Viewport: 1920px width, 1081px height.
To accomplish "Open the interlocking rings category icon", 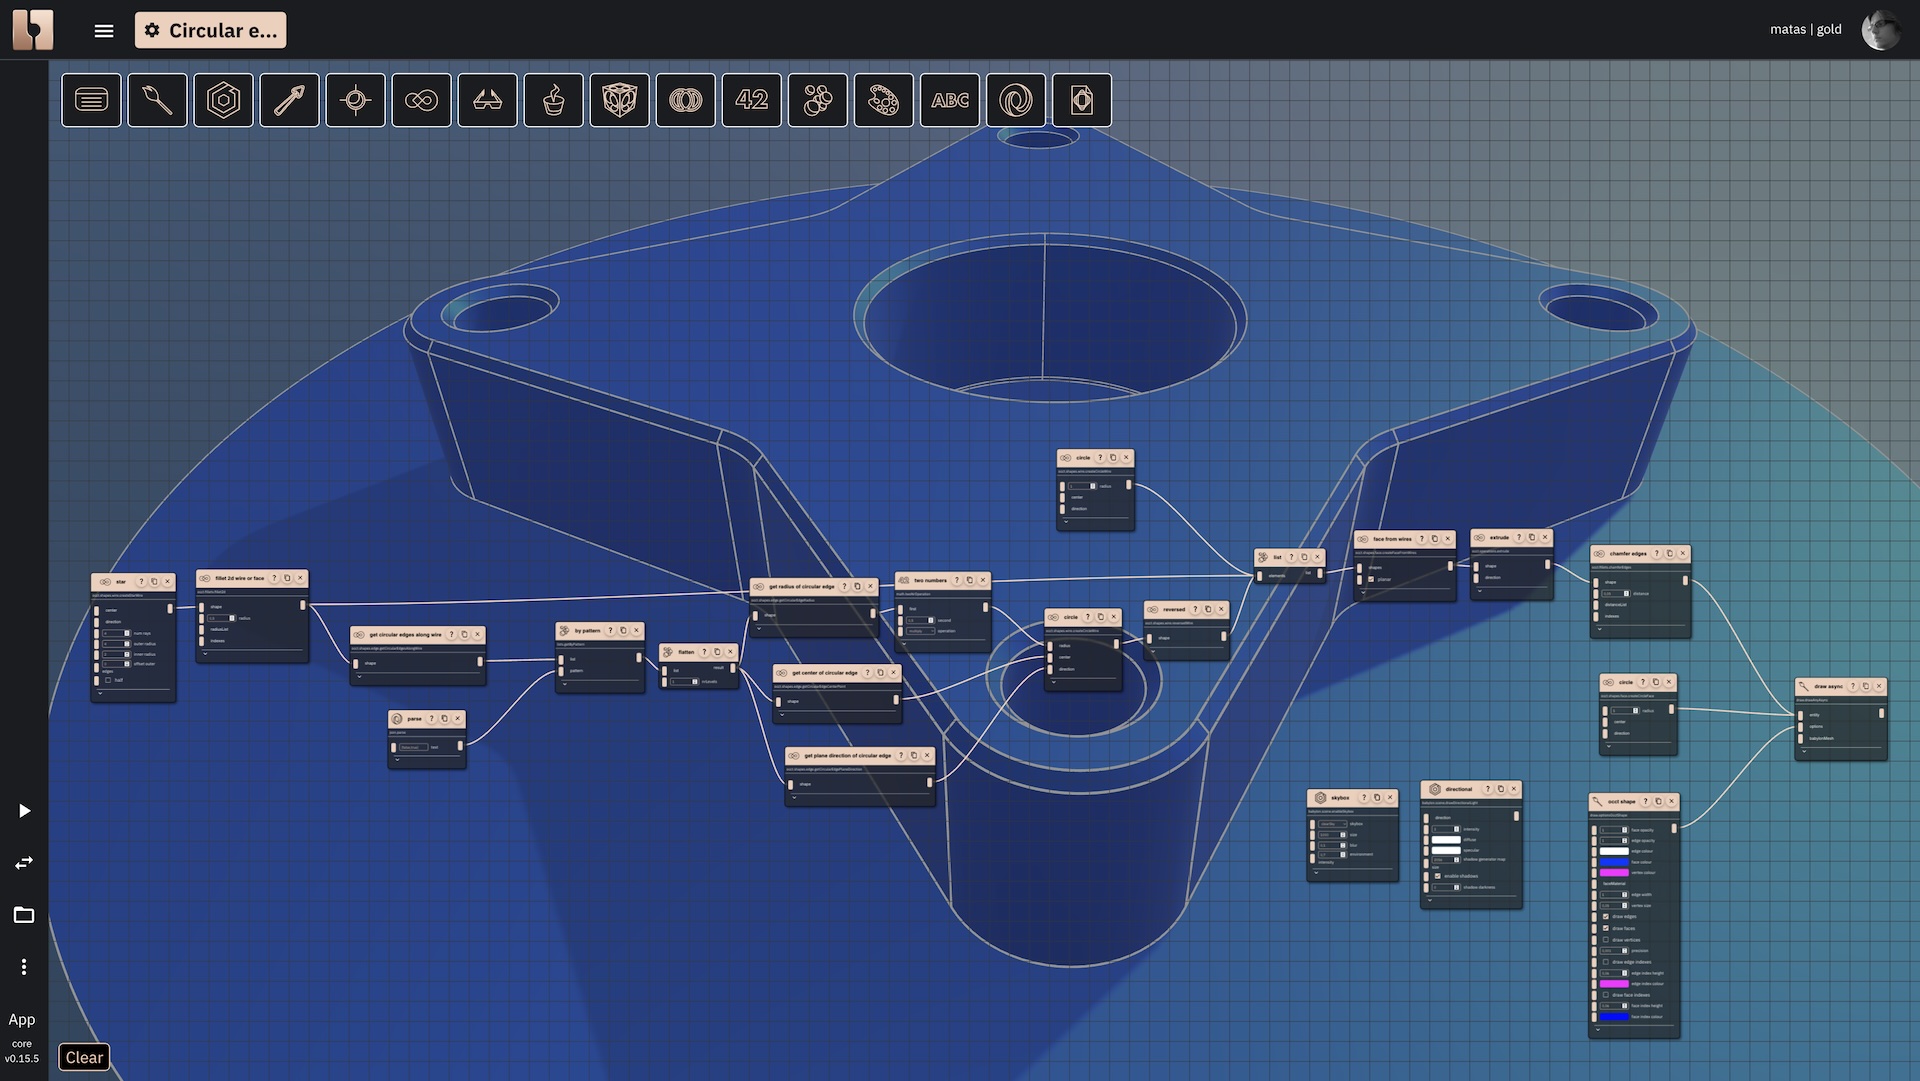I will click(x=685, y=100).
